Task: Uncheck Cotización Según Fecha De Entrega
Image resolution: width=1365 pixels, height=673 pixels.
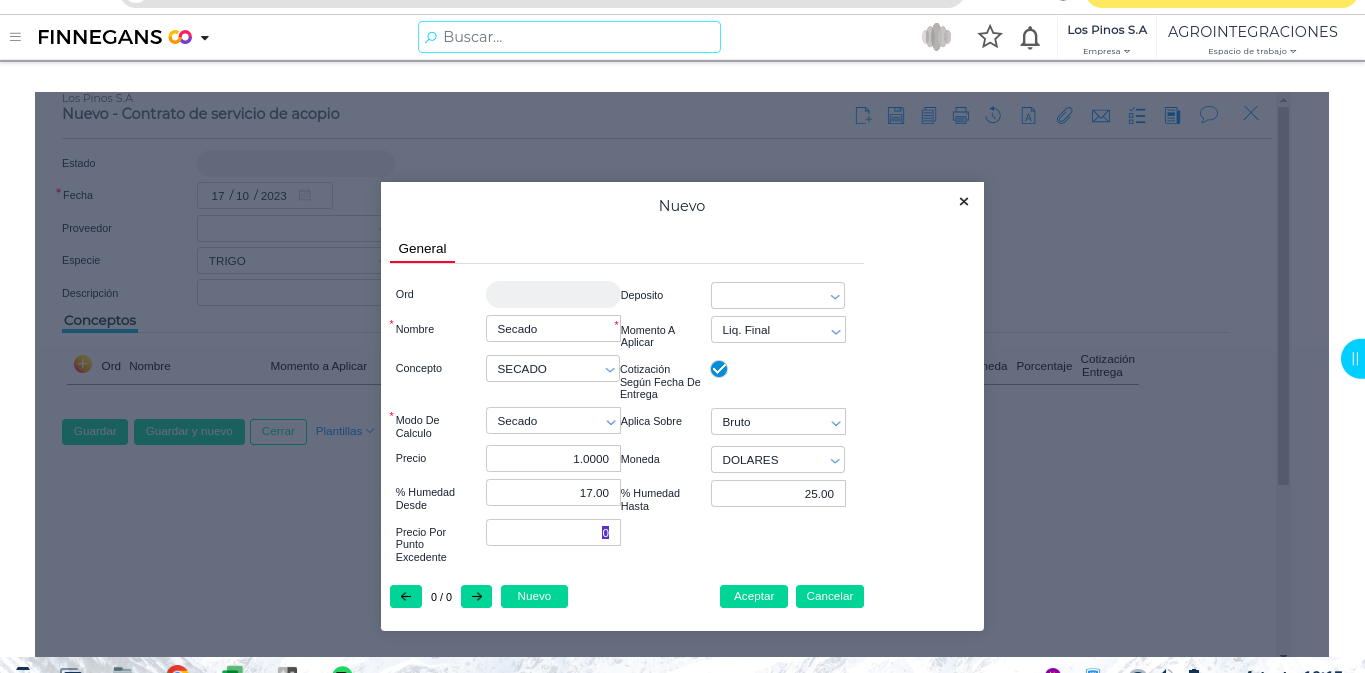Action: click(719, 369)
